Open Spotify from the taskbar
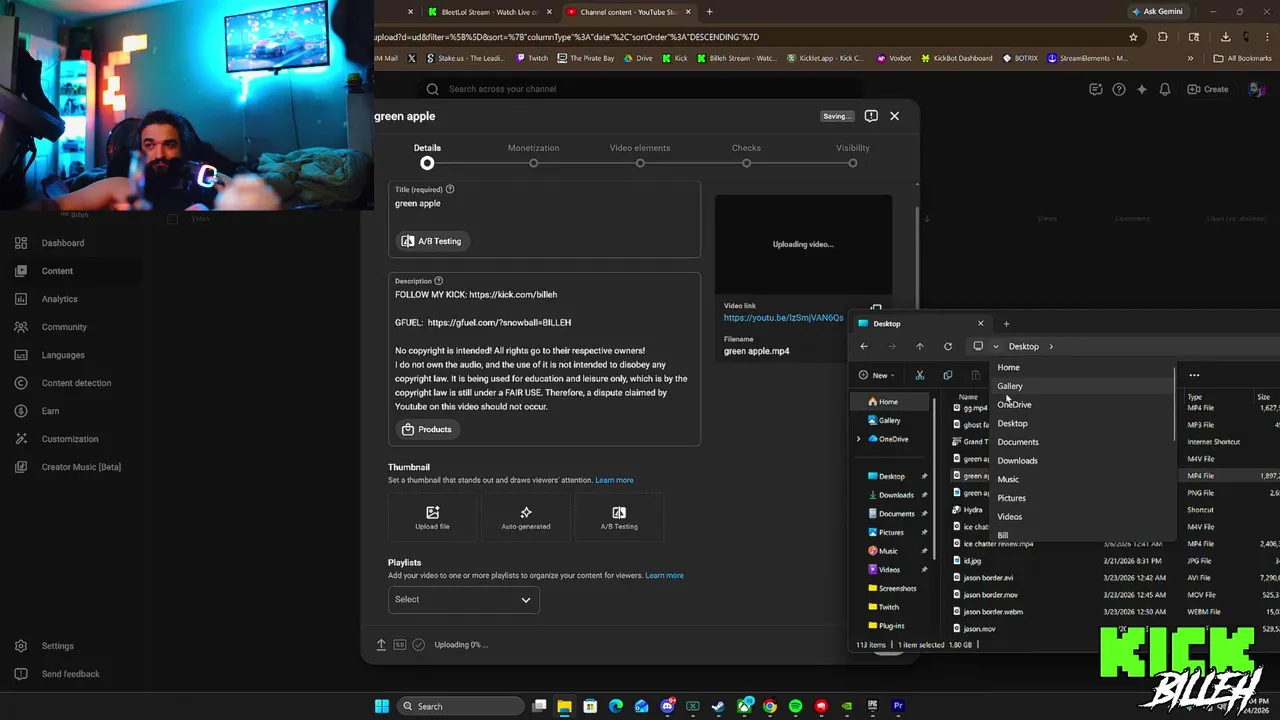 [x=796, y=706]
